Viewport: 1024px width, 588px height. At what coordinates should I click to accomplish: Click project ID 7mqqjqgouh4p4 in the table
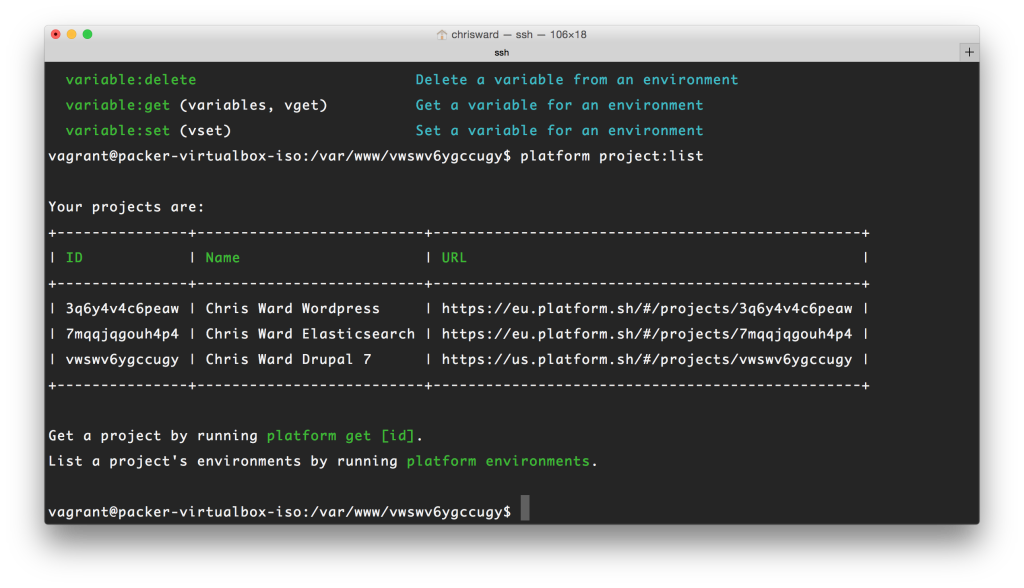(x=122, y=334)
